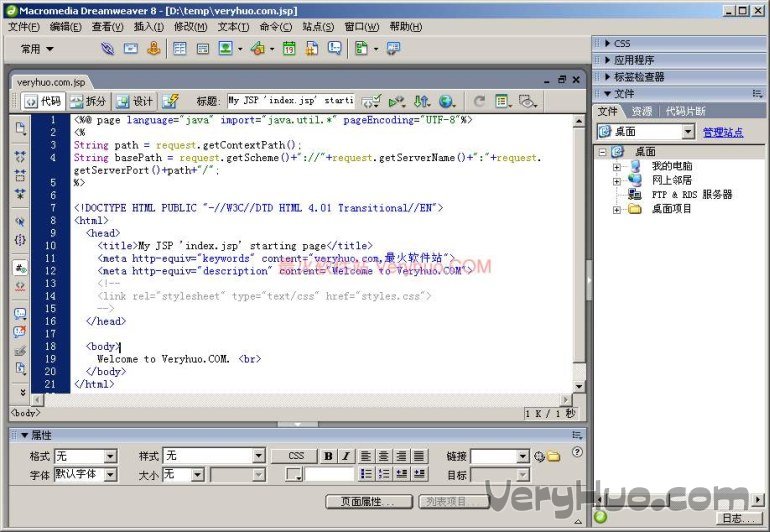This screenshot has height=532, width=770.
Task: Switch to the 资源 tab
Action: [641, 112]
